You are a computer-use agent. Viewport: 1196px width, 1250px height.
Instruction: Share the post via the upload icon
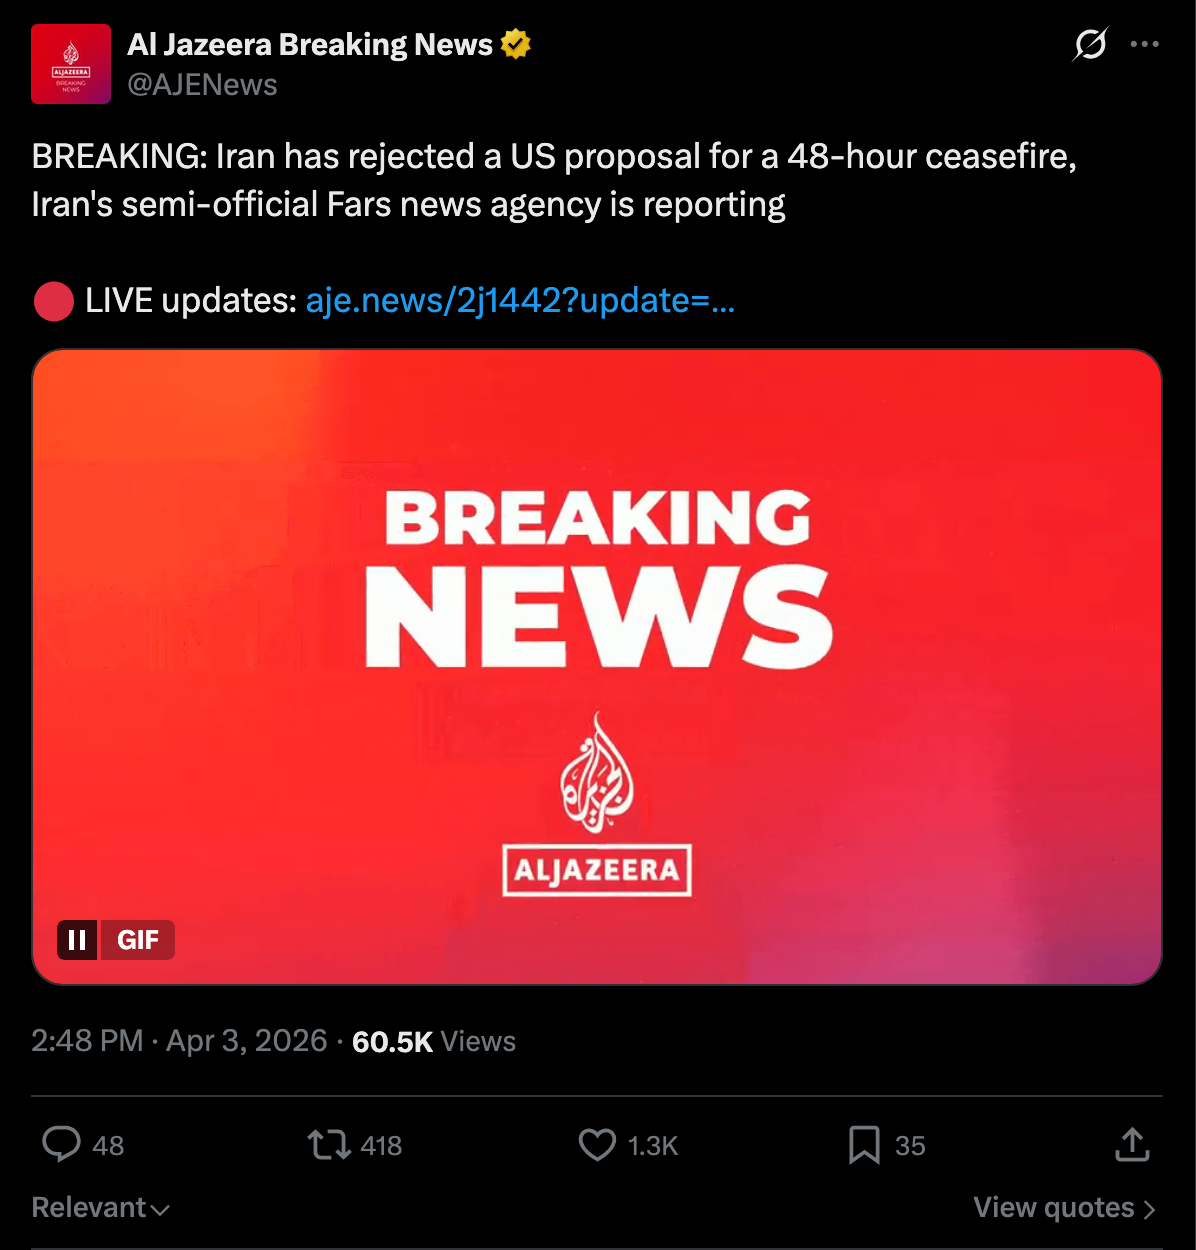(x=1132, y=1144)
